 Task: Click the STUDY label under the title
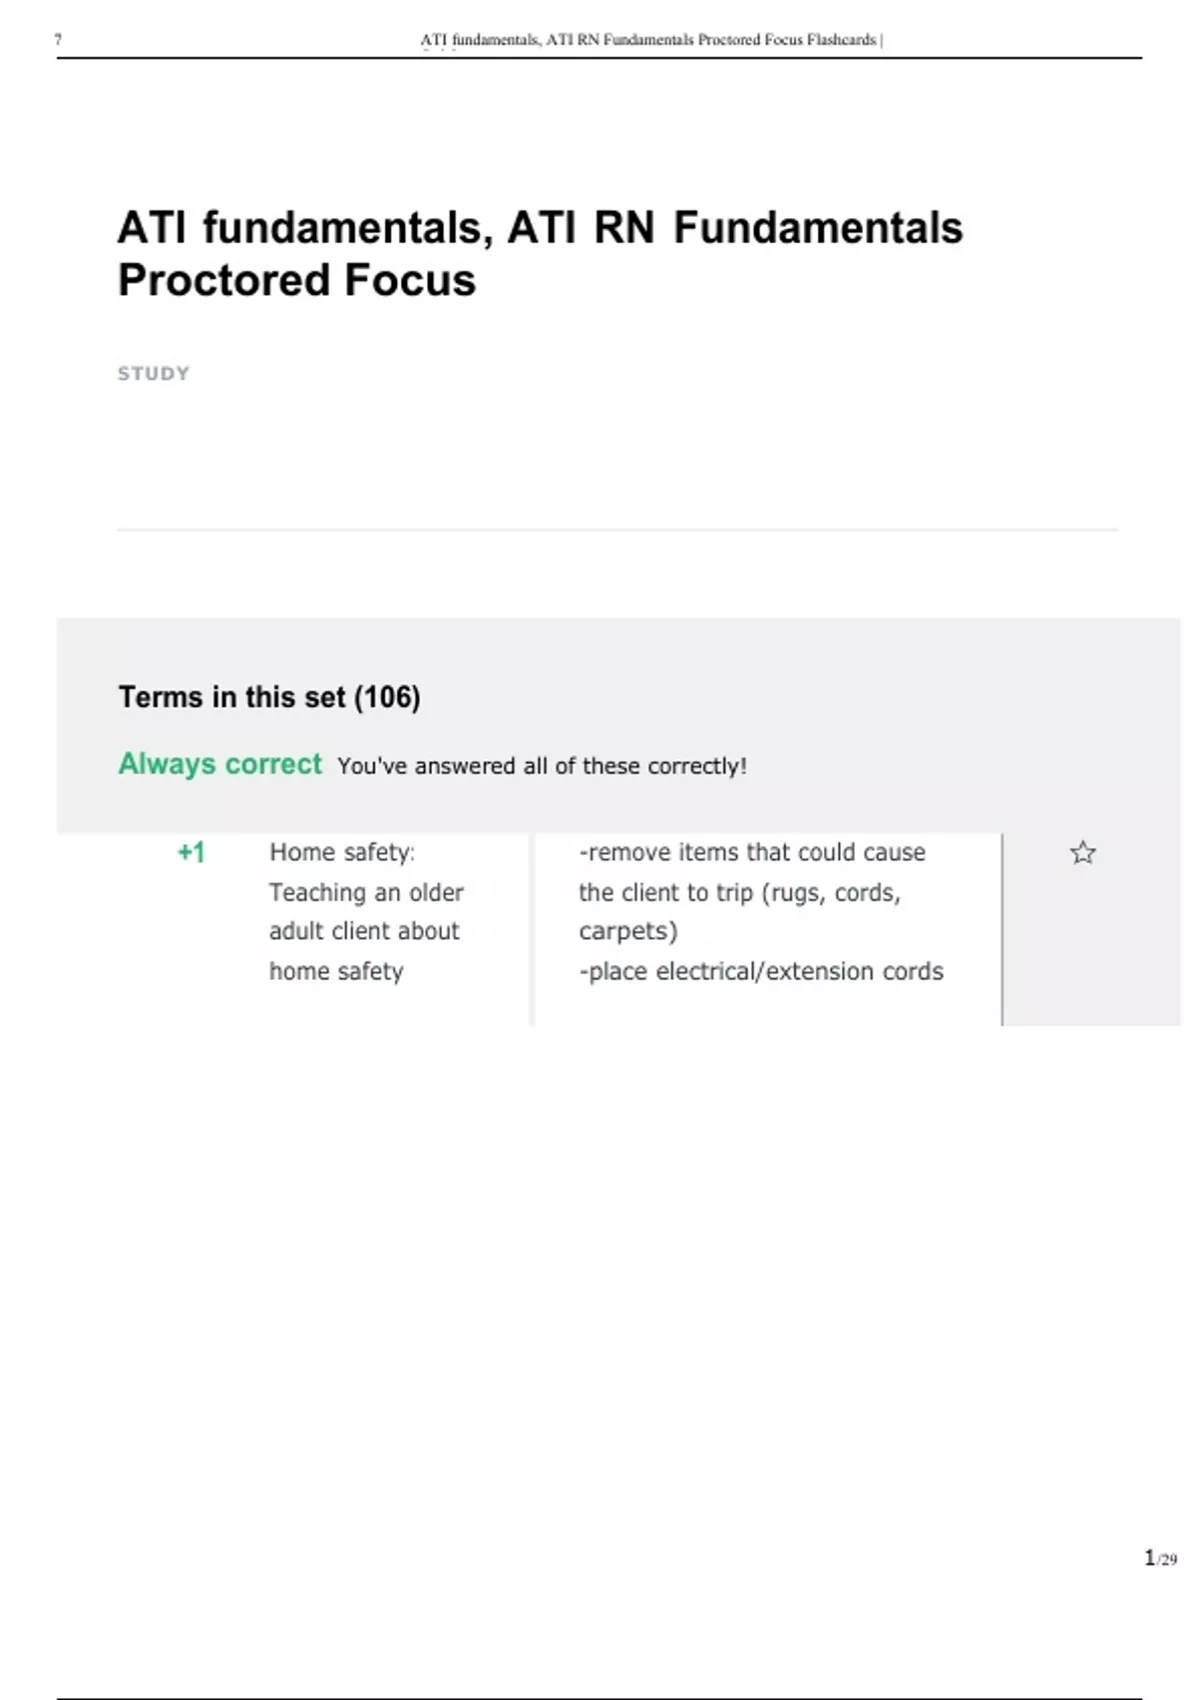coord(153,374)
